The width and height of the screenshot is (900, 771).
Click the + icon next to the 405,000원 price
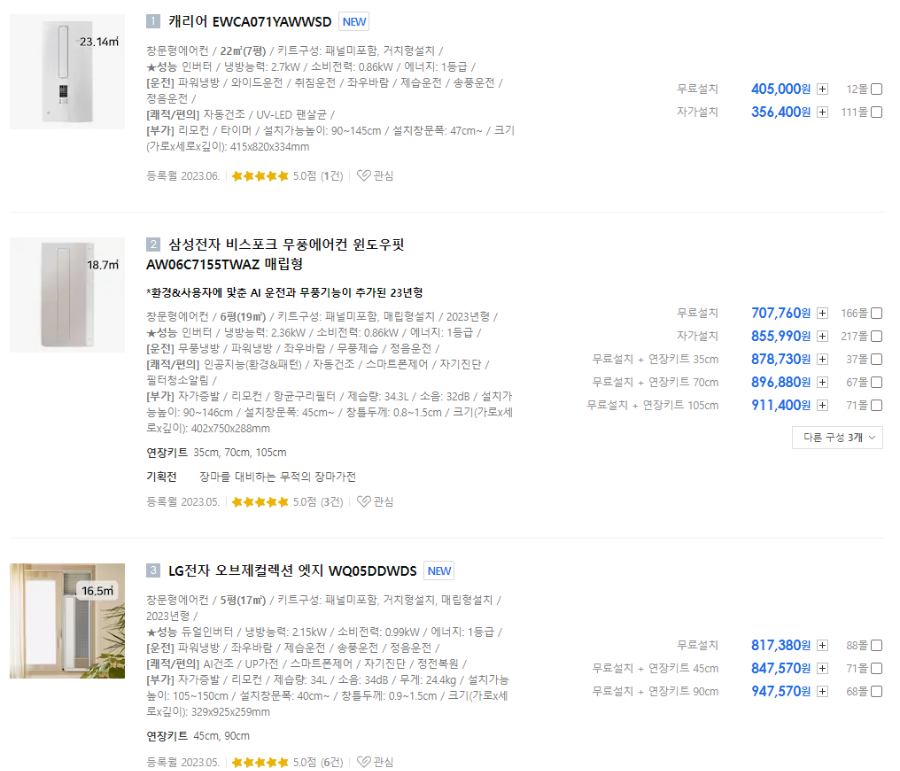click(821, 88)
